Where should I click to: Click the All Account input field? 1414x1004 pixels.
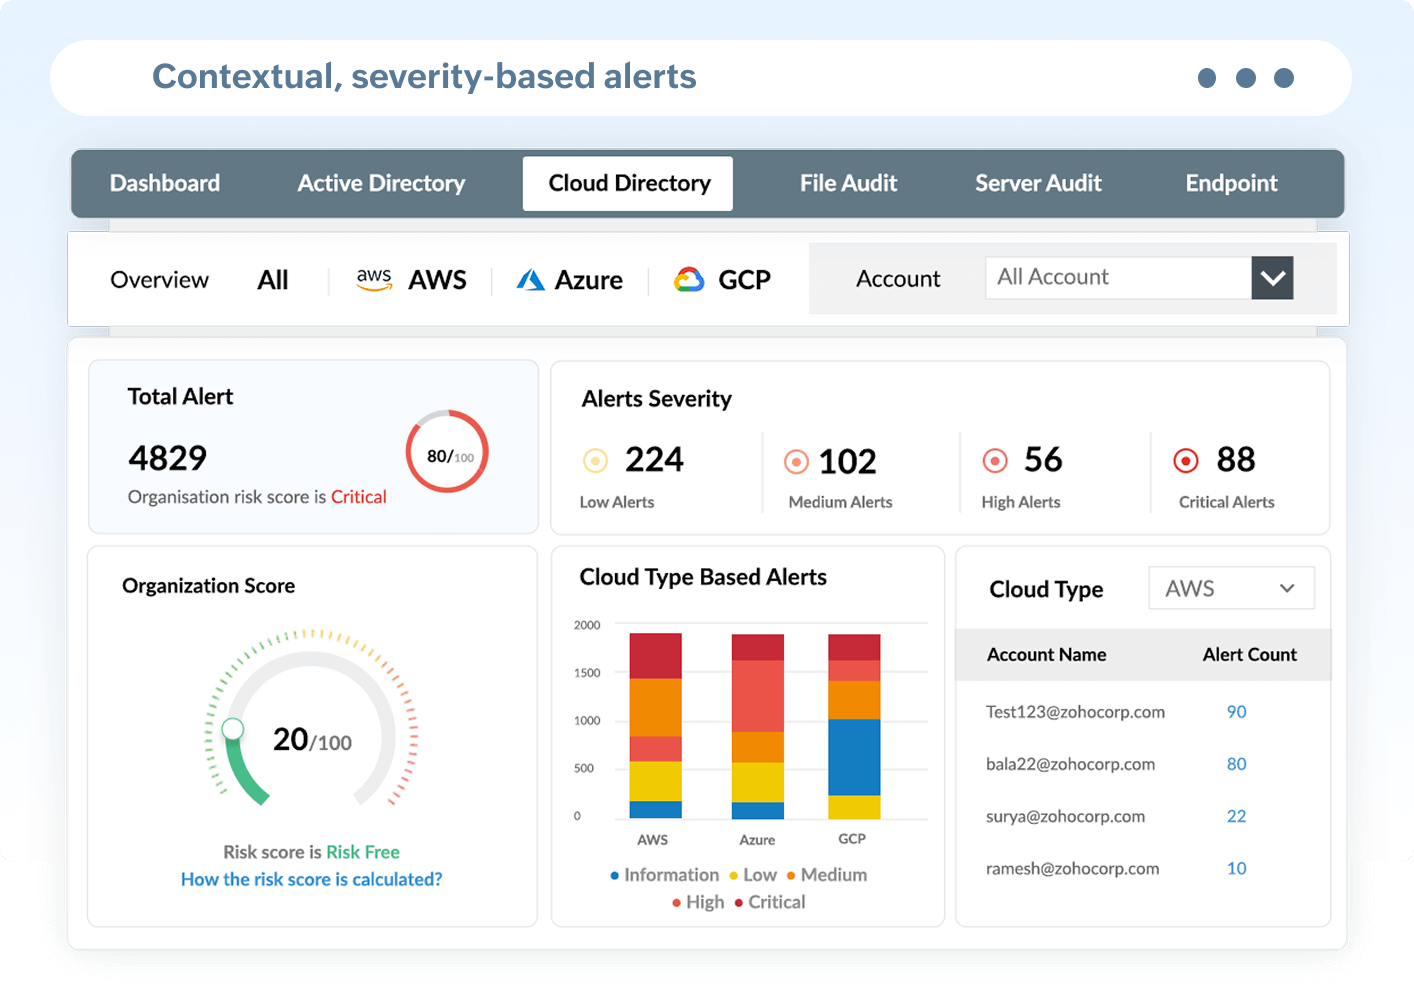(1118, 278)
